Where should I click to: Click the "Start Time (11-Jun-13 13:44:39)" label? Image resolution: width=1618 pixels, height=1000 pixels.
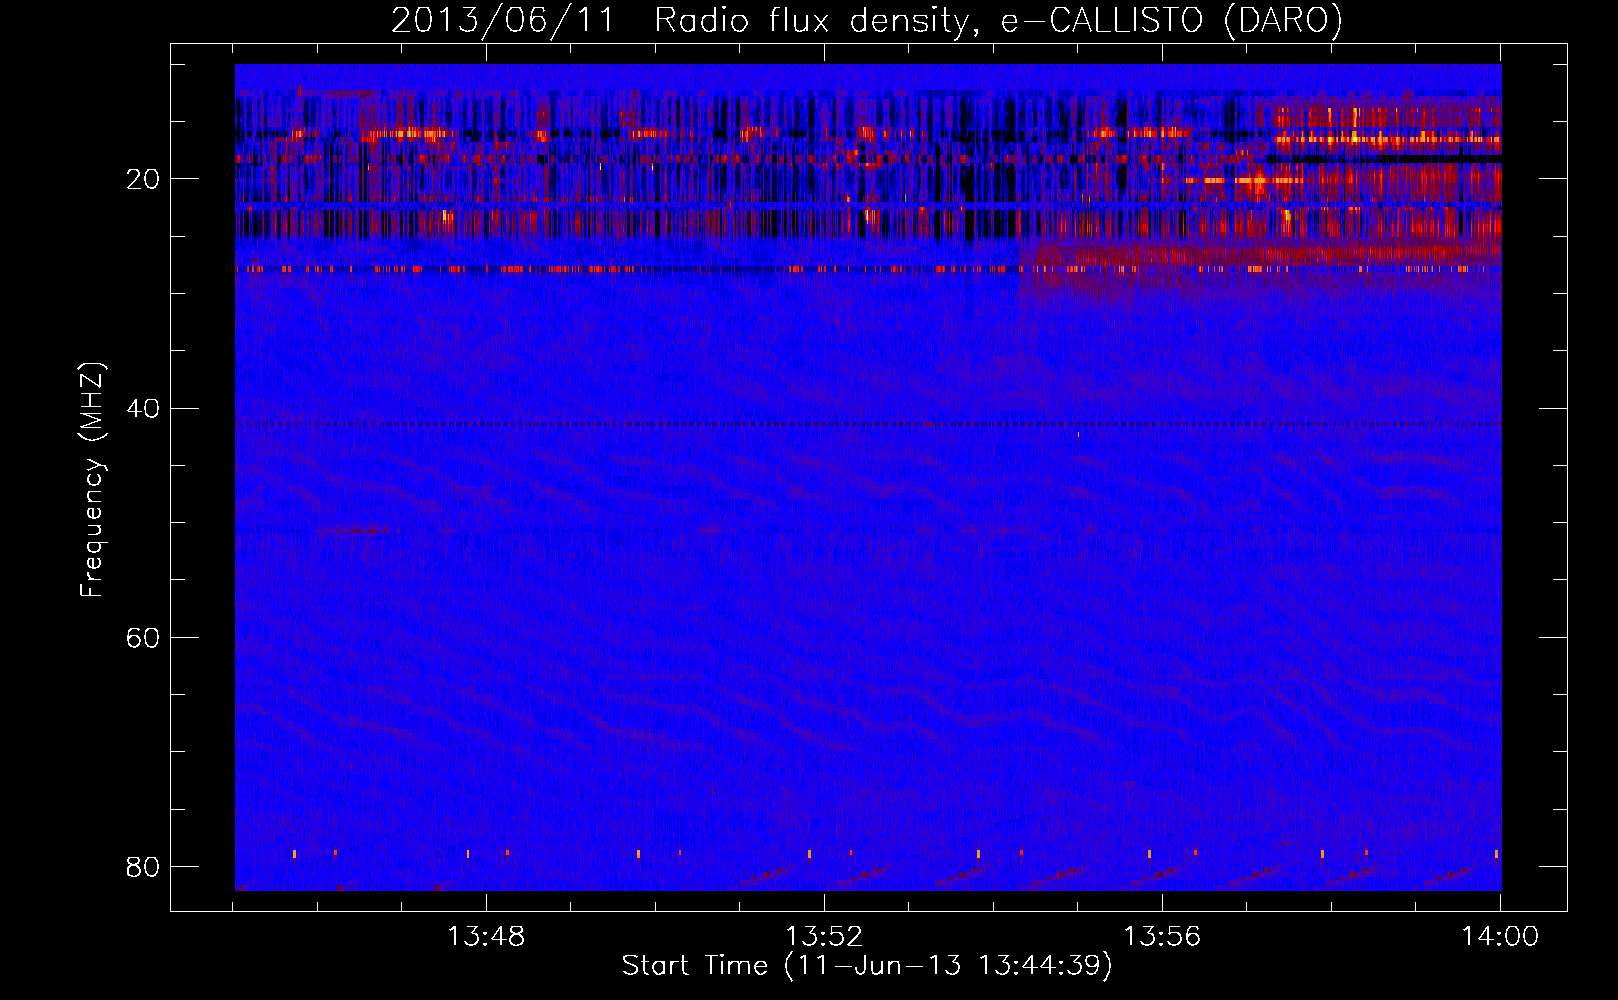click(866, 966)
